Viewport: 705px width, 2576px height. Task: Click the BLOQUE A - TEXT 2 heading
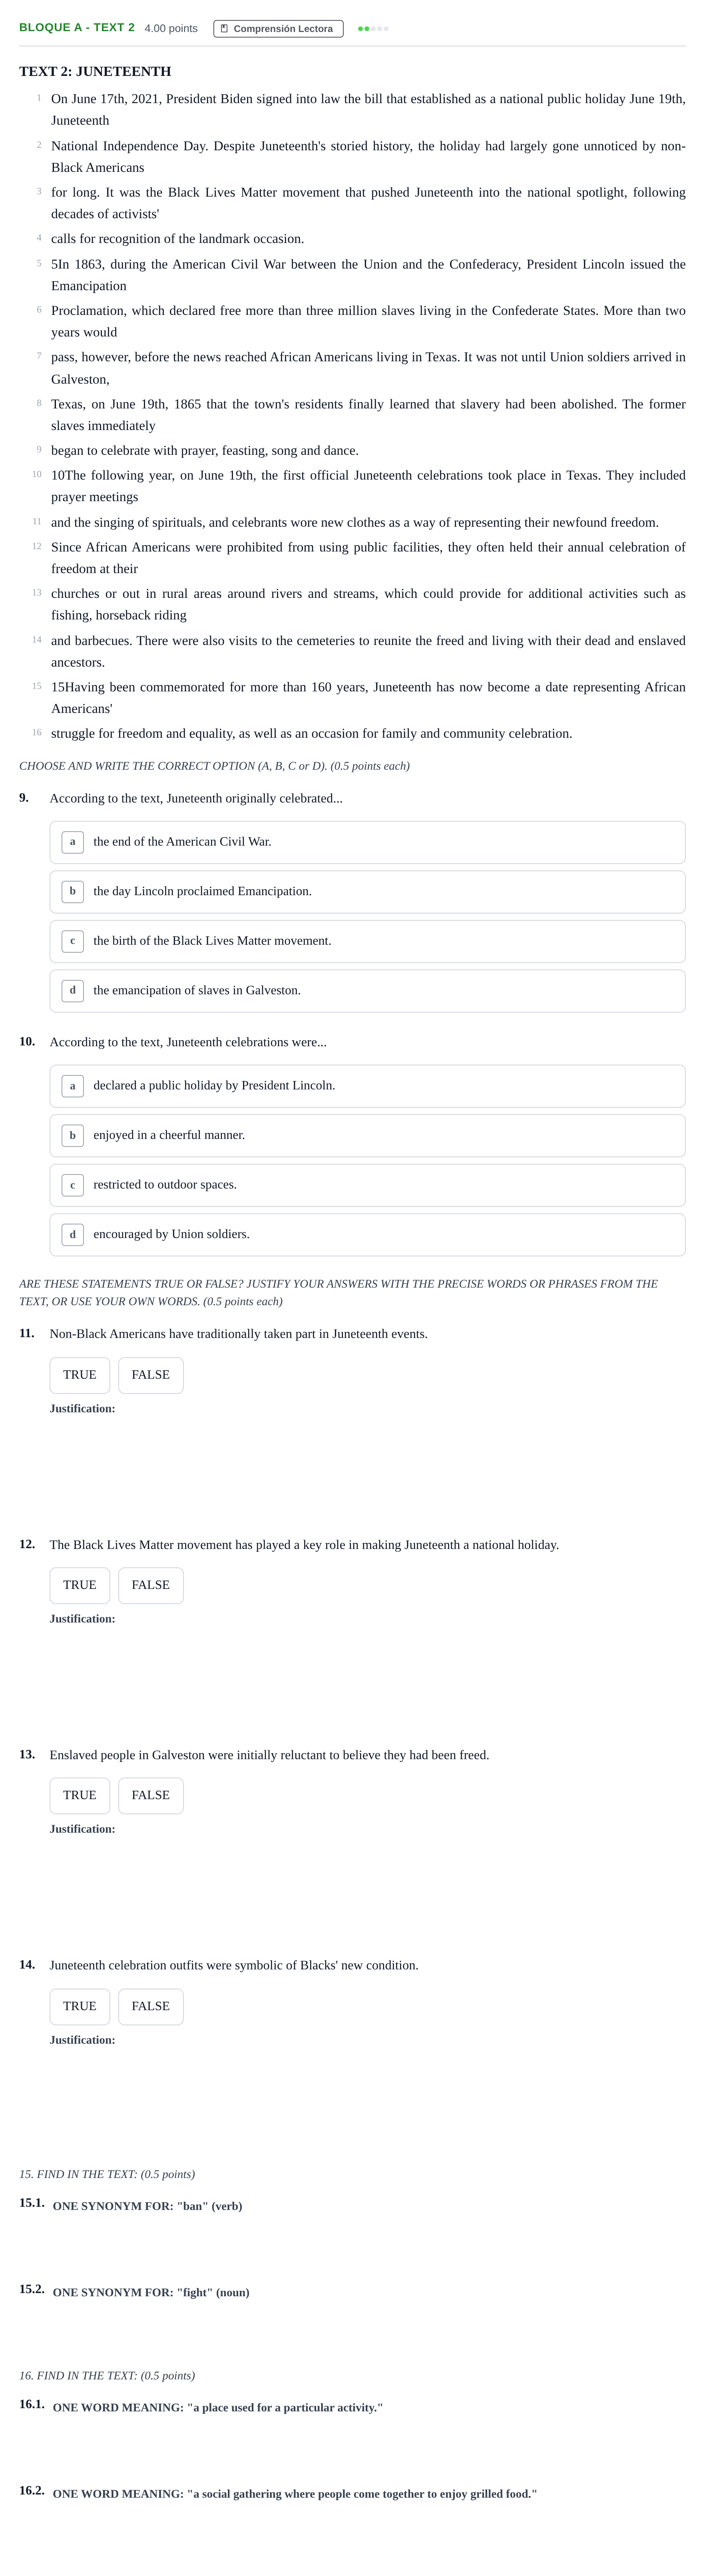[x=77, y=28]
